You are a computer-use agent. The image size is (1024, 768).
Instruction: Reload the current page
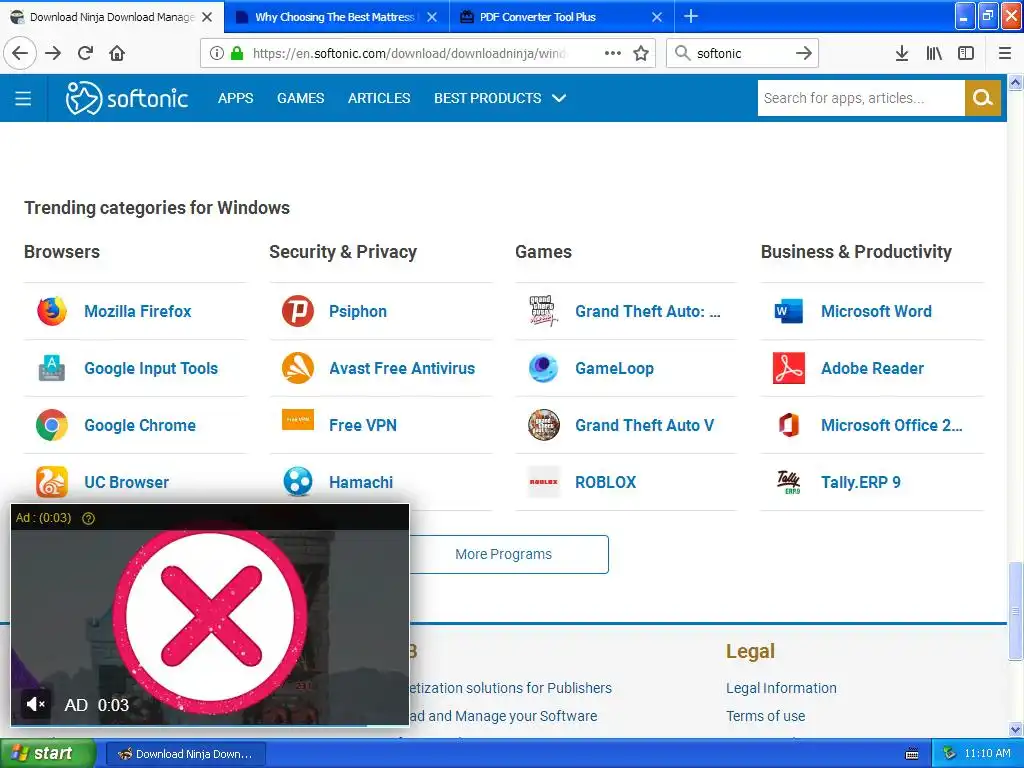tap(85, 53)
